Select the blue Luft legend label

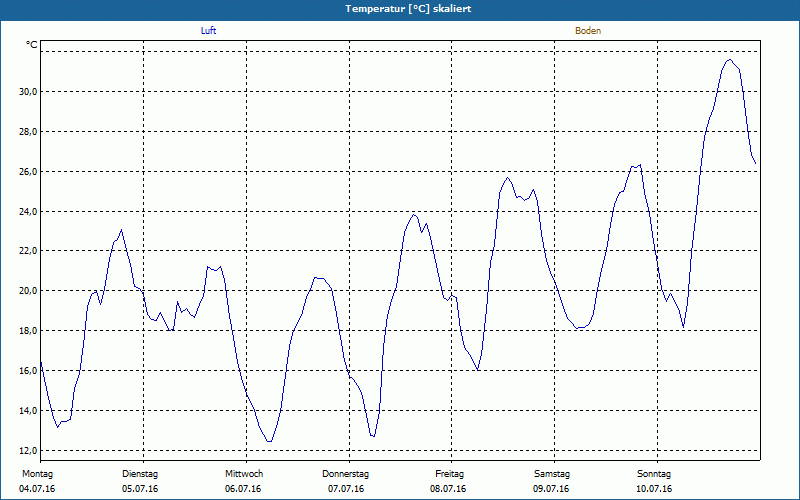click(x=208, y=31)
